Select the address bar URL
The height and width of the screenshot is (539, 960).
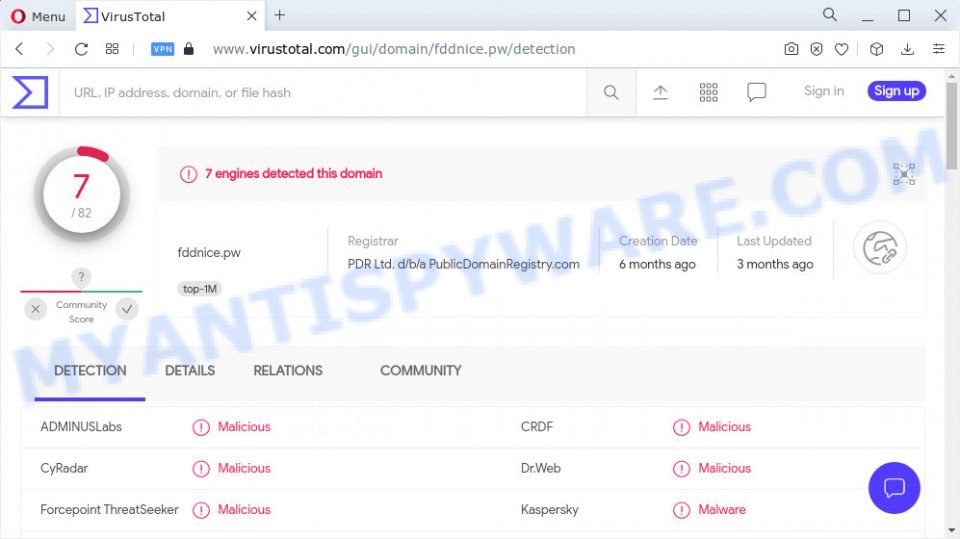394,49
